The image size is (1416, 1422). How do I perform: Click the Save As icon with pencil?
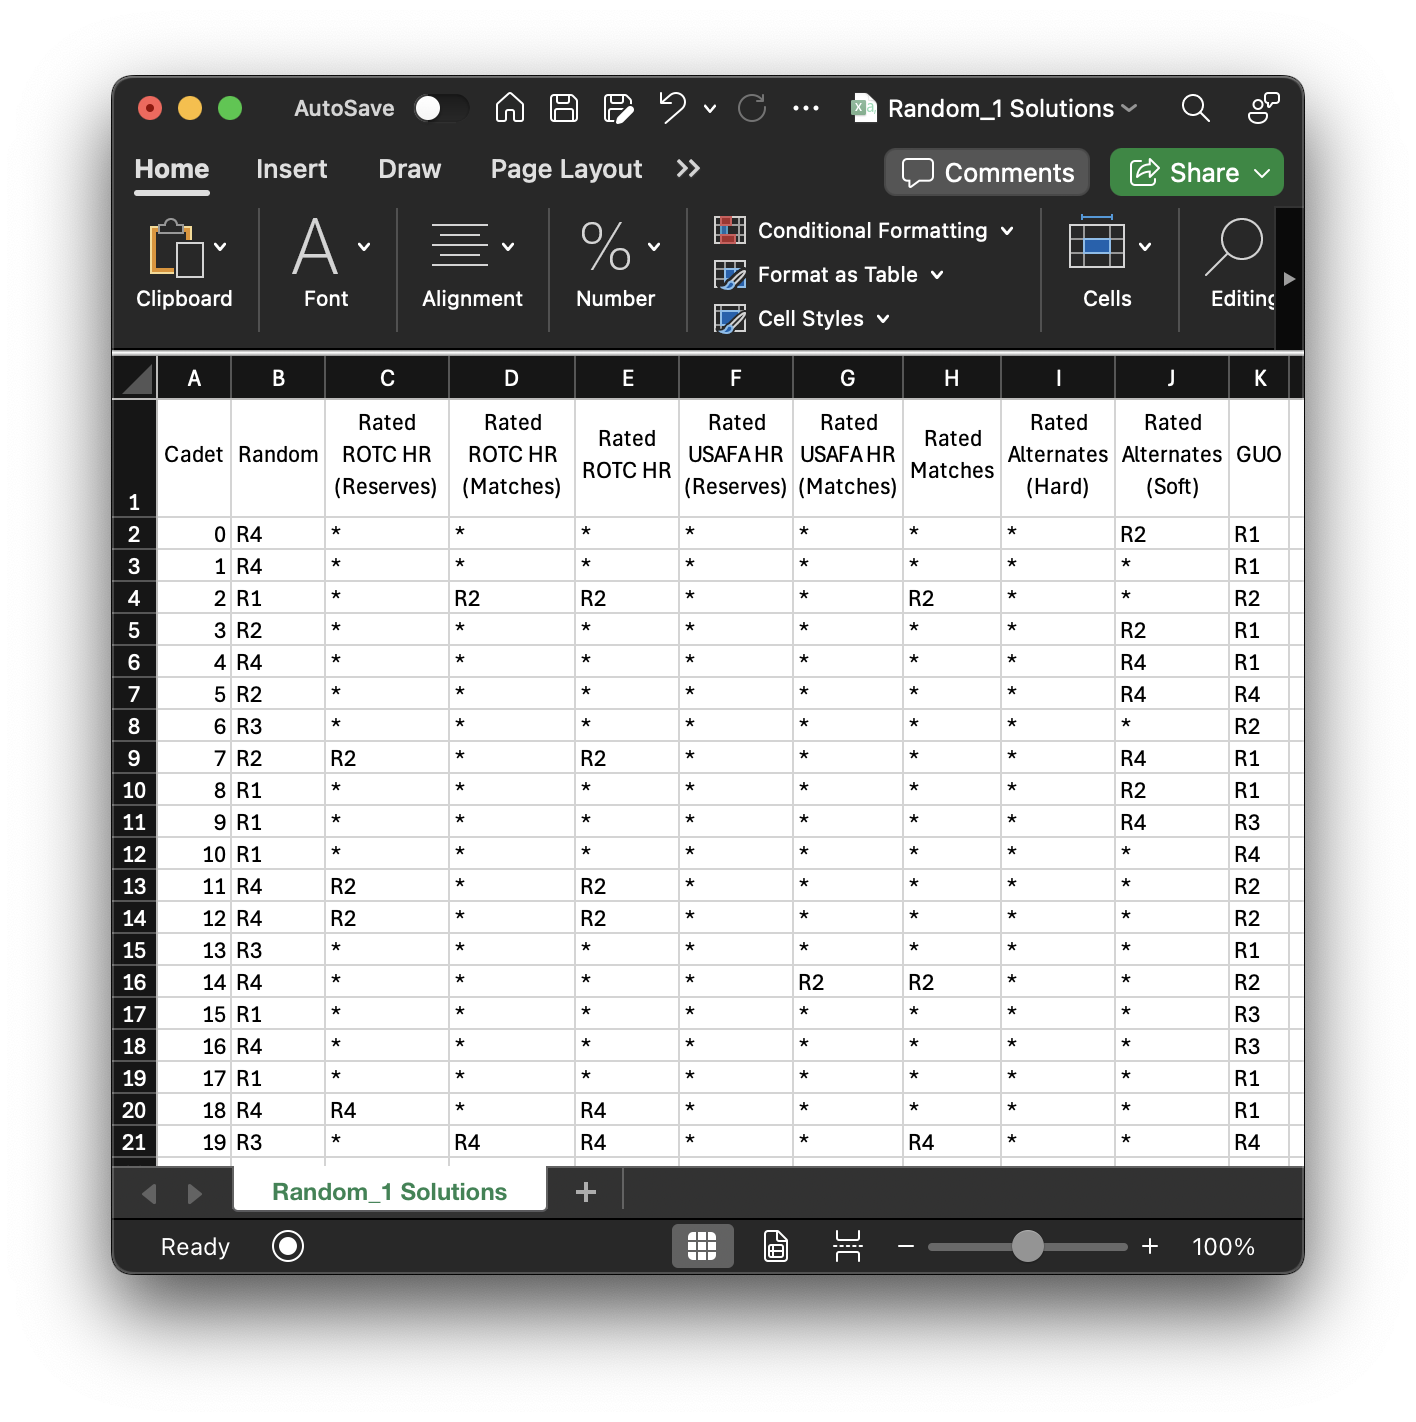[619, 107]
